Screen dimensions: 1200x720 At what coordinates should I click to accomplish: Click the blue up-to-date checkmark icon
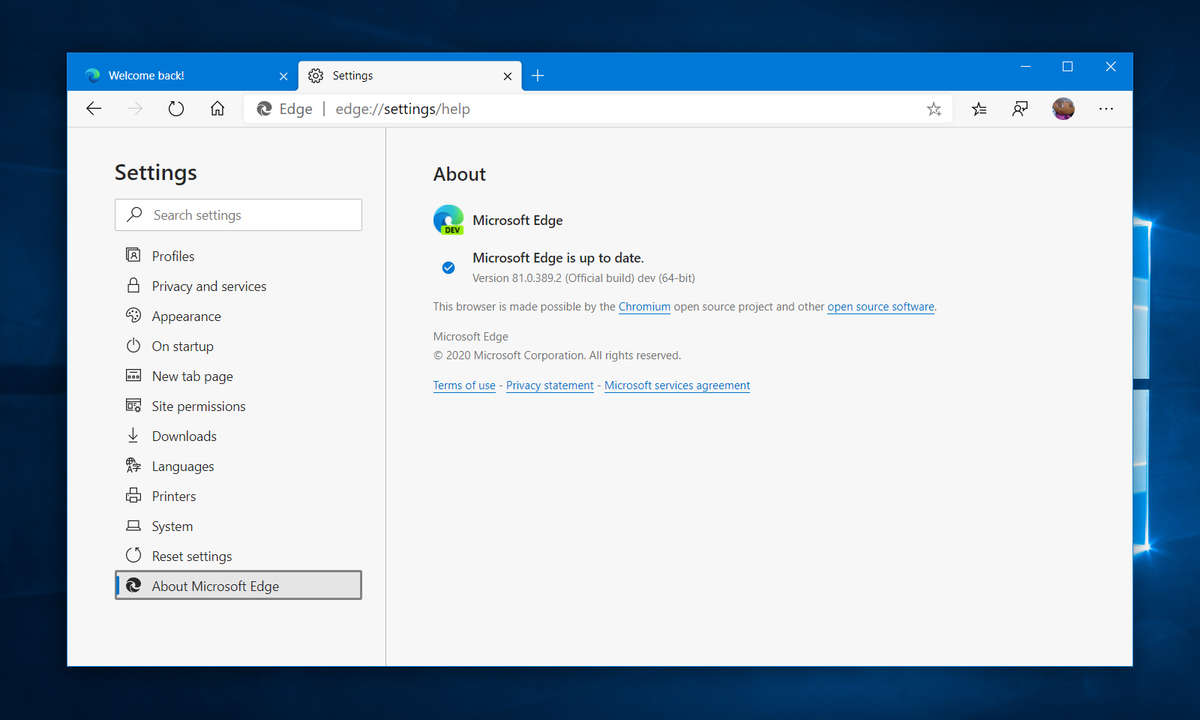pyautogui.click(x=448, y=267)
